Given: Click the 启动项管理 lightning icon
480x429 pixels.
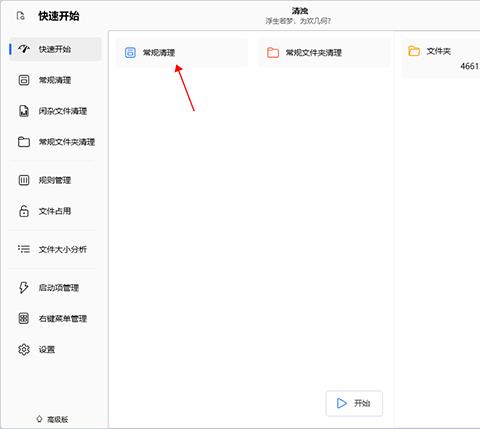Looking at the screenshot, I should [x=24, y=287].
